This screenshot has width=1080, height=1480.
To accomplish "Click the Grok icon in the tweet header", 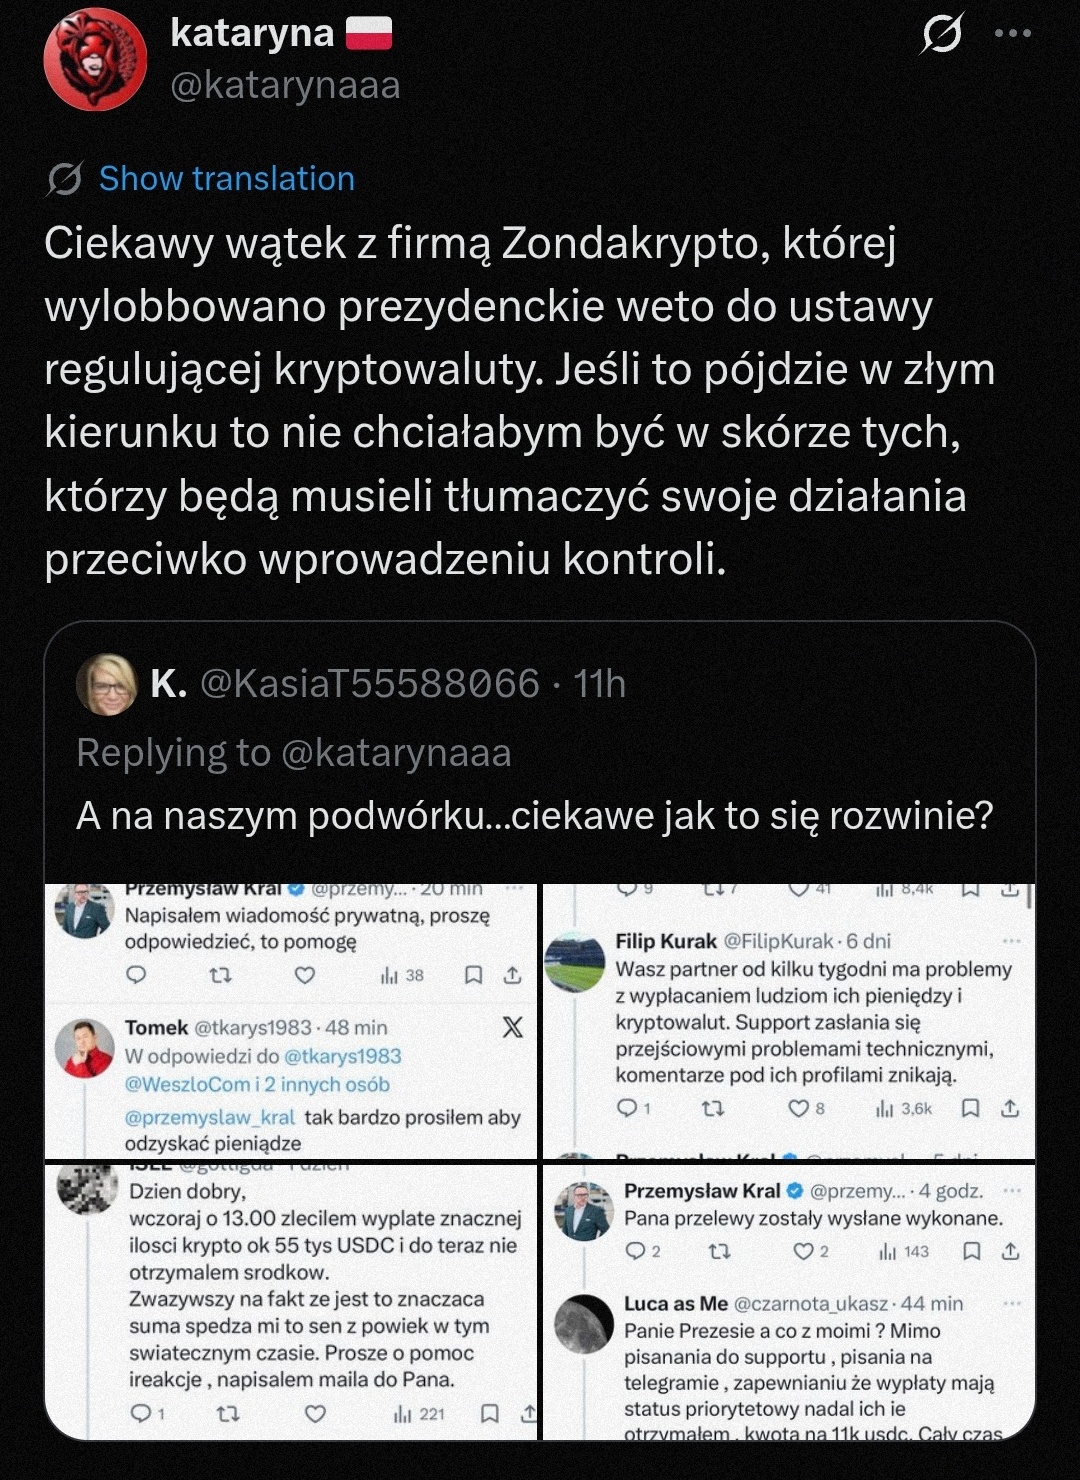I will tap(942, 35).
